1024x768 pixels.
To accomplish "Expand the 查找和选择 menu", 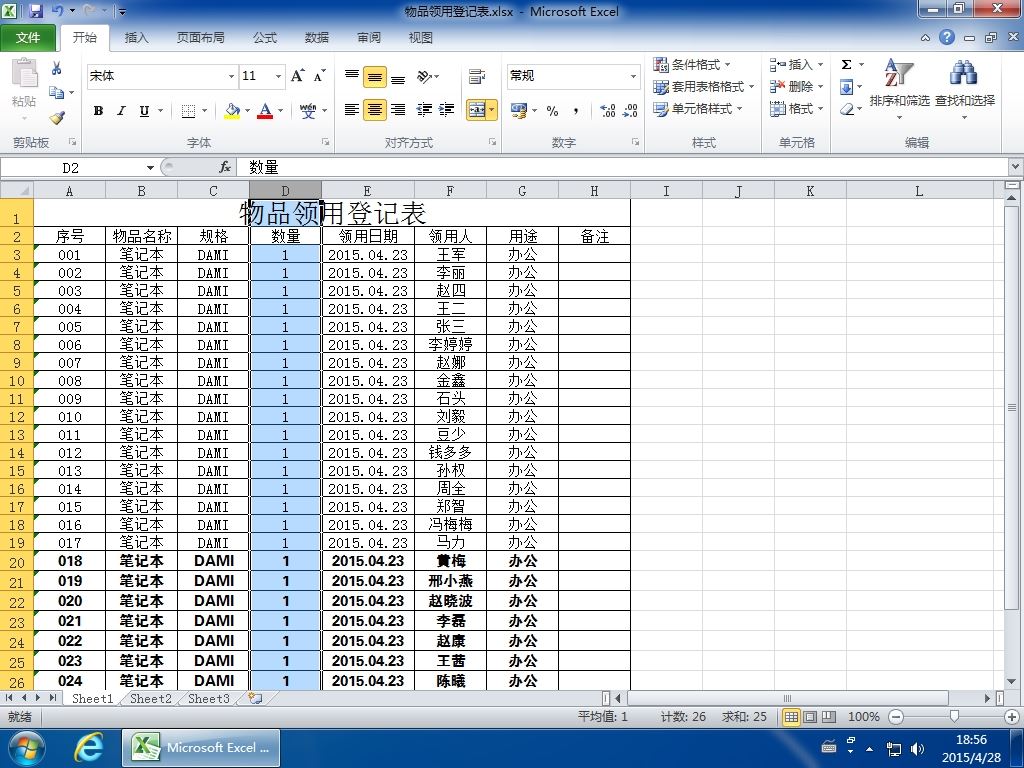I will 965,90.
